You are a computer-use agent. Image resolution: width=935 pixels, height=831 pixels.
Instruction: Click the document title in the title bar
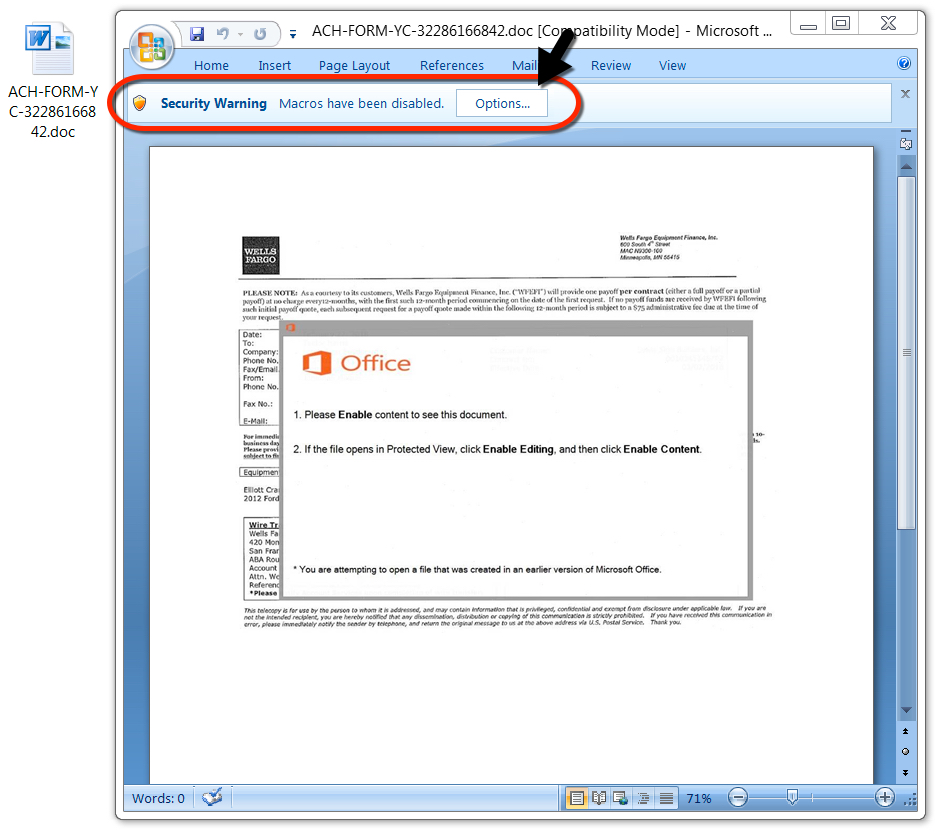(x=542, y=31)
